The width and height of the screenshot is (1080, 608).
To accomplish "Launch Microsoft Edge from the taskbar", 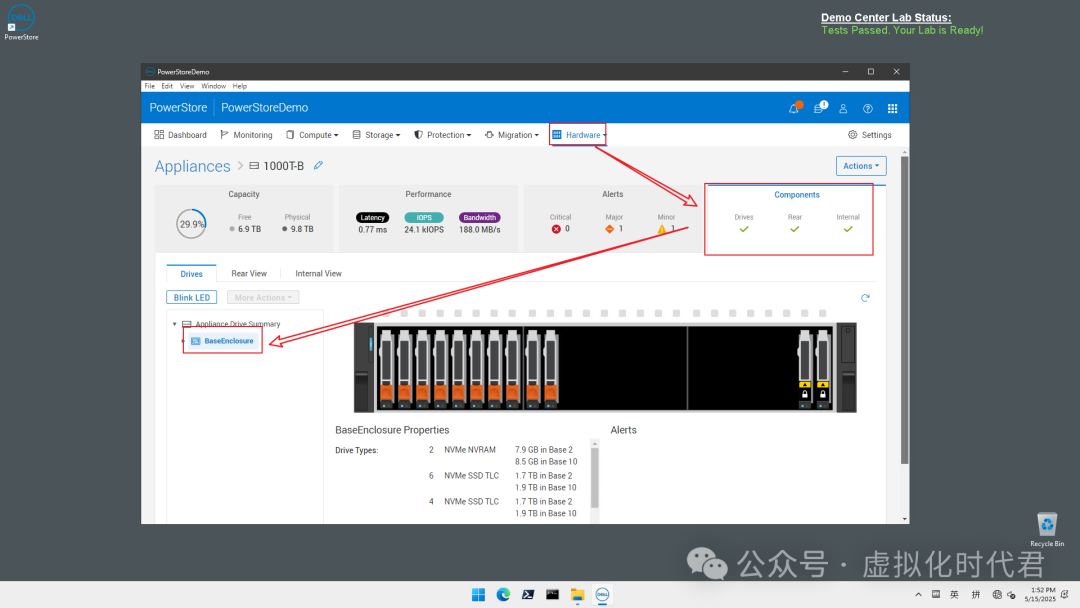I will click(503, 594).
